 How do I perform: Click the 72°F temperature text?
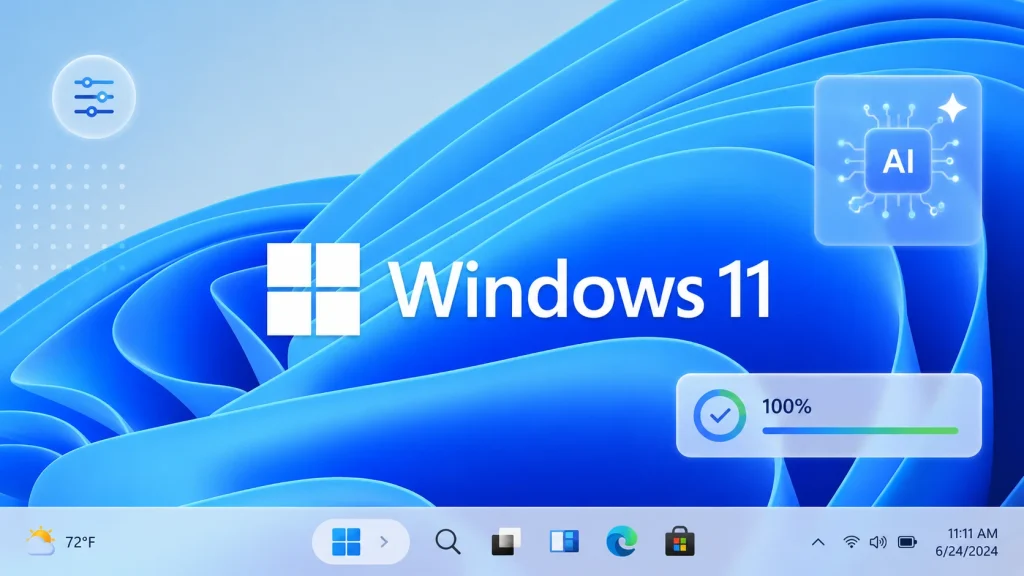[80, 542]
